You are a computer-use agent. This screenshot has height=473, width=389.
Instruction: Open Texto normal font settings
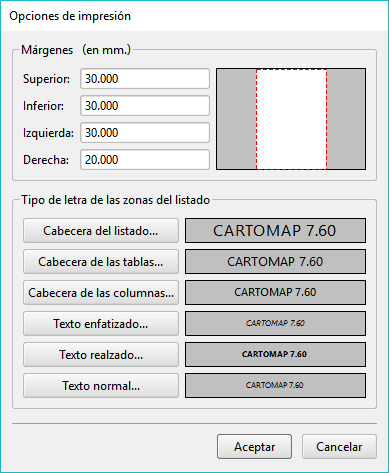tap(101, 386)
